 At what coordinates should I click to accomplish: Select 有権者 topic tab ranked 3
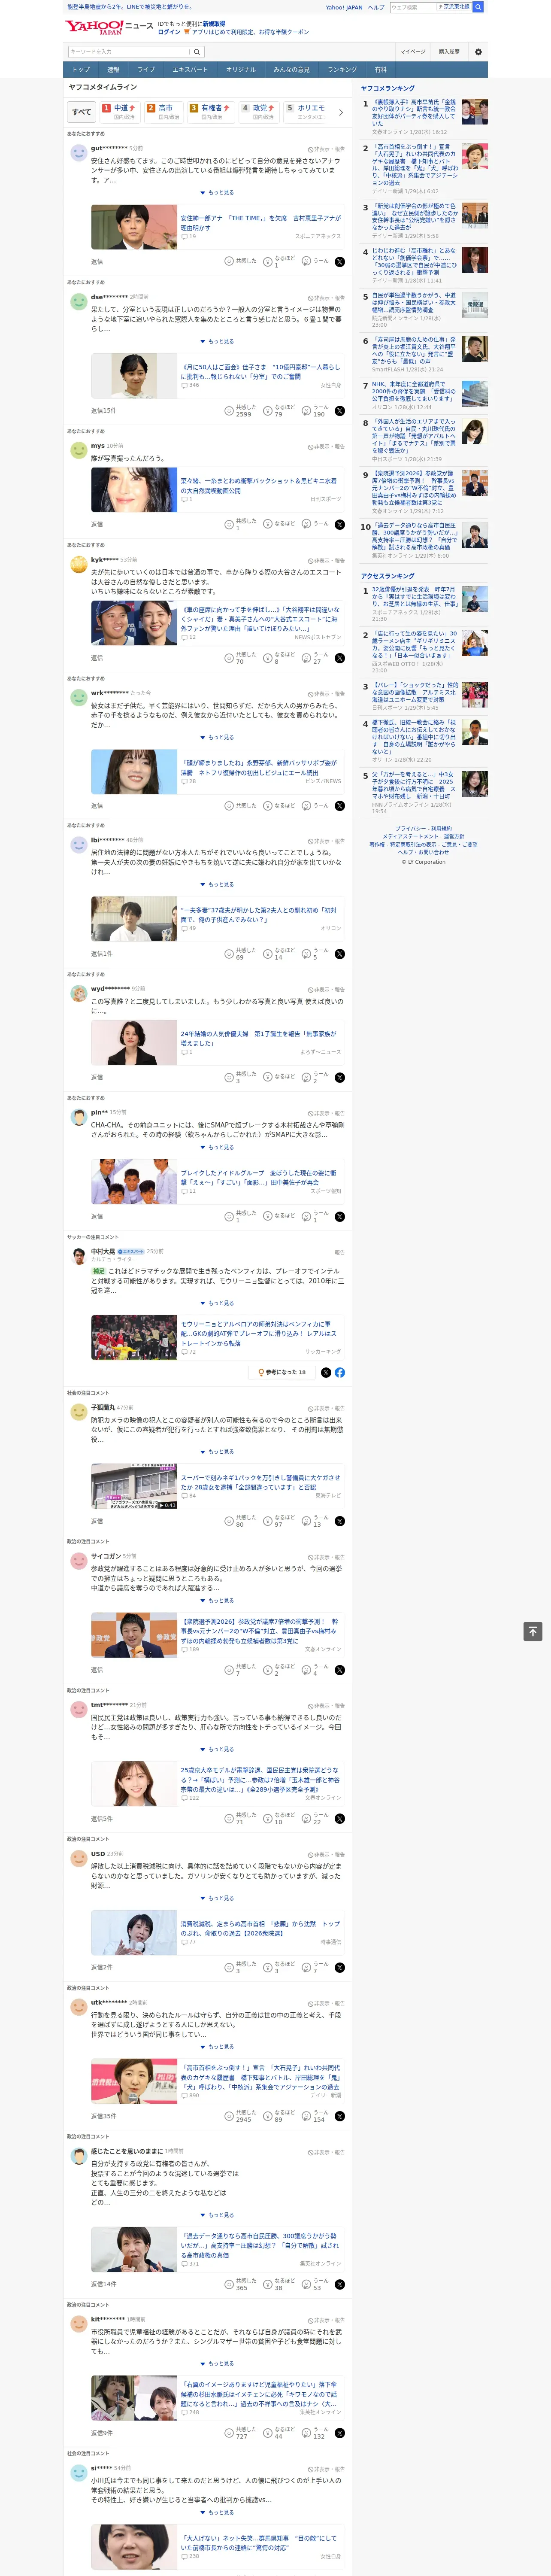(x=211, y=112)
